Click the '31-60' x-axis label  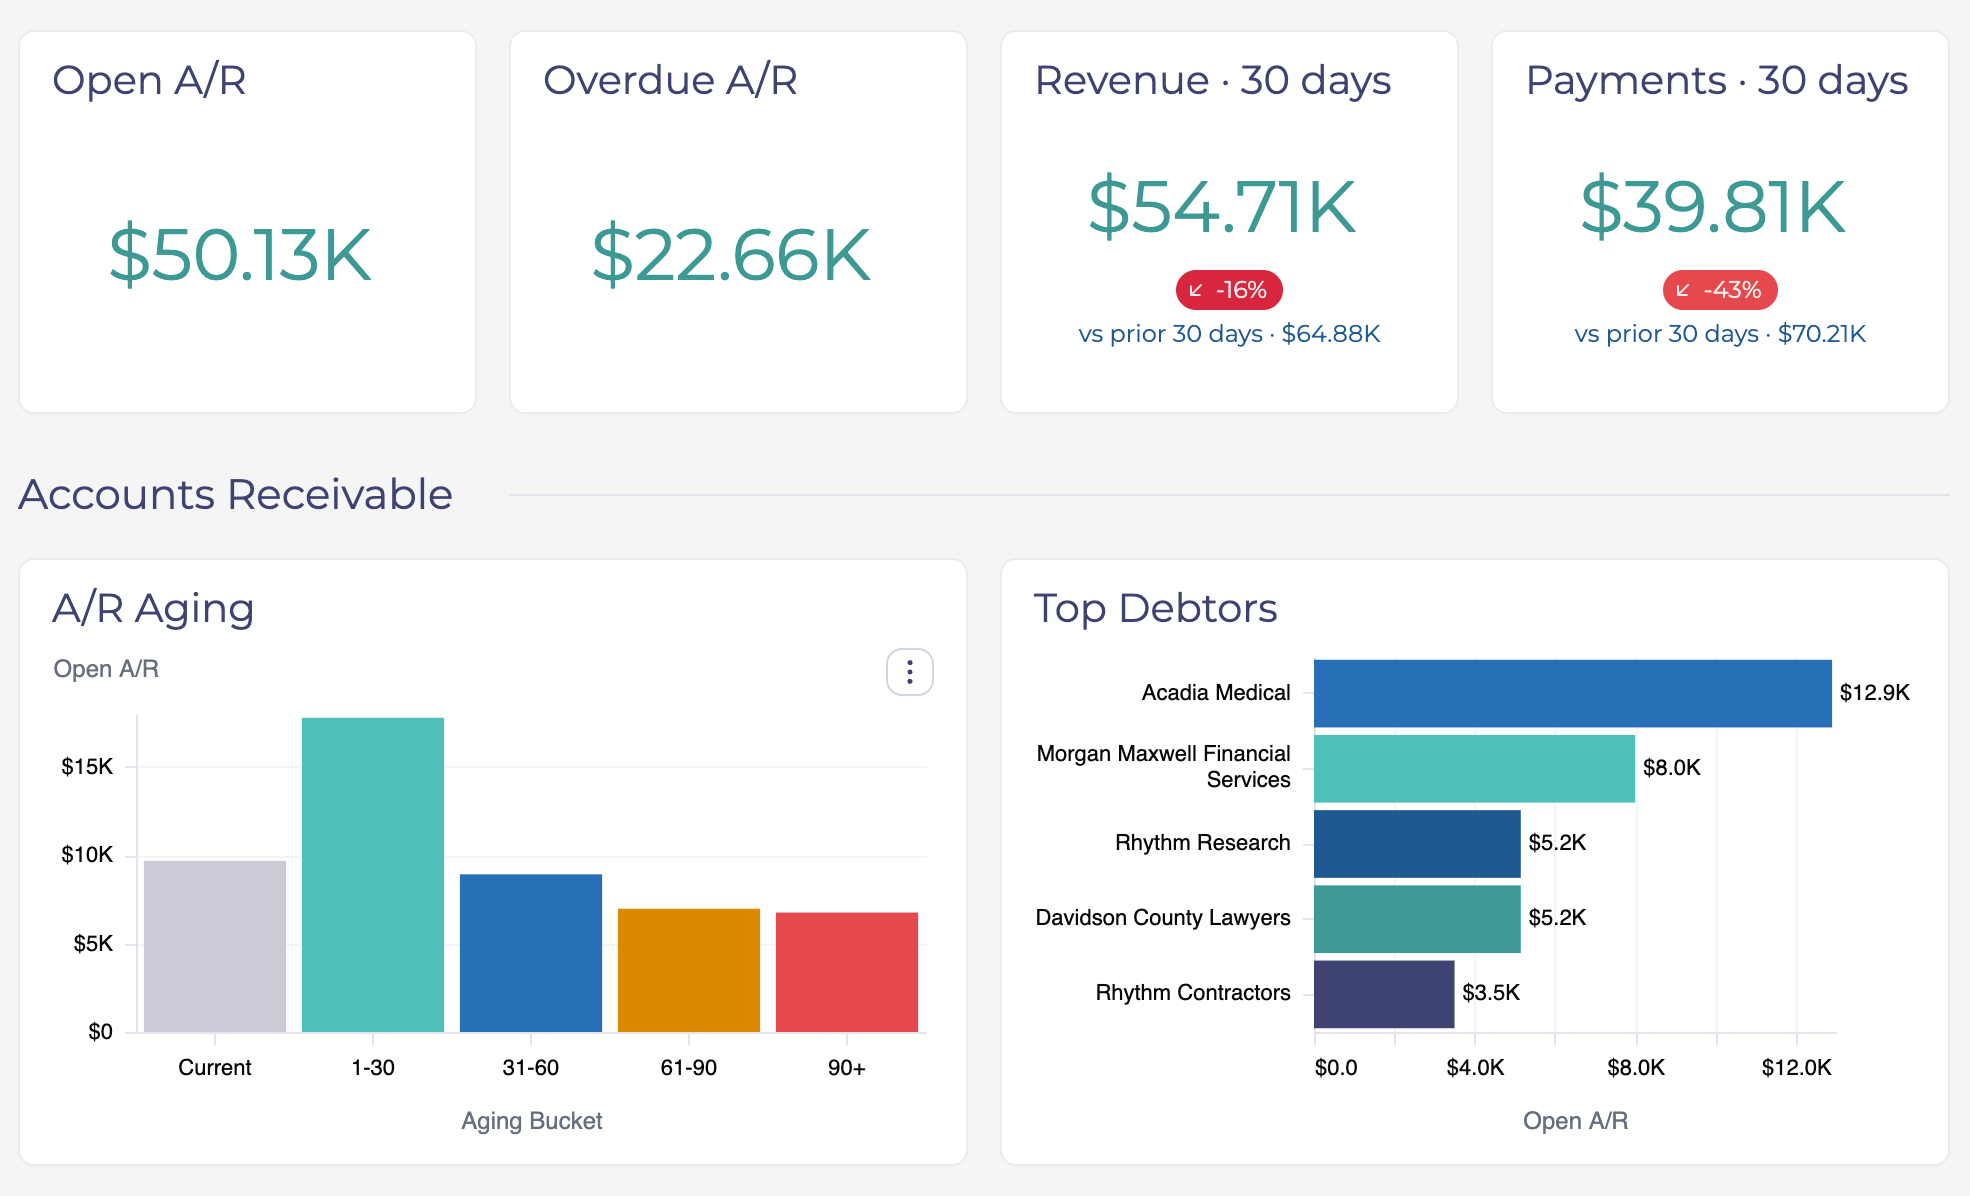point(531,1068)
